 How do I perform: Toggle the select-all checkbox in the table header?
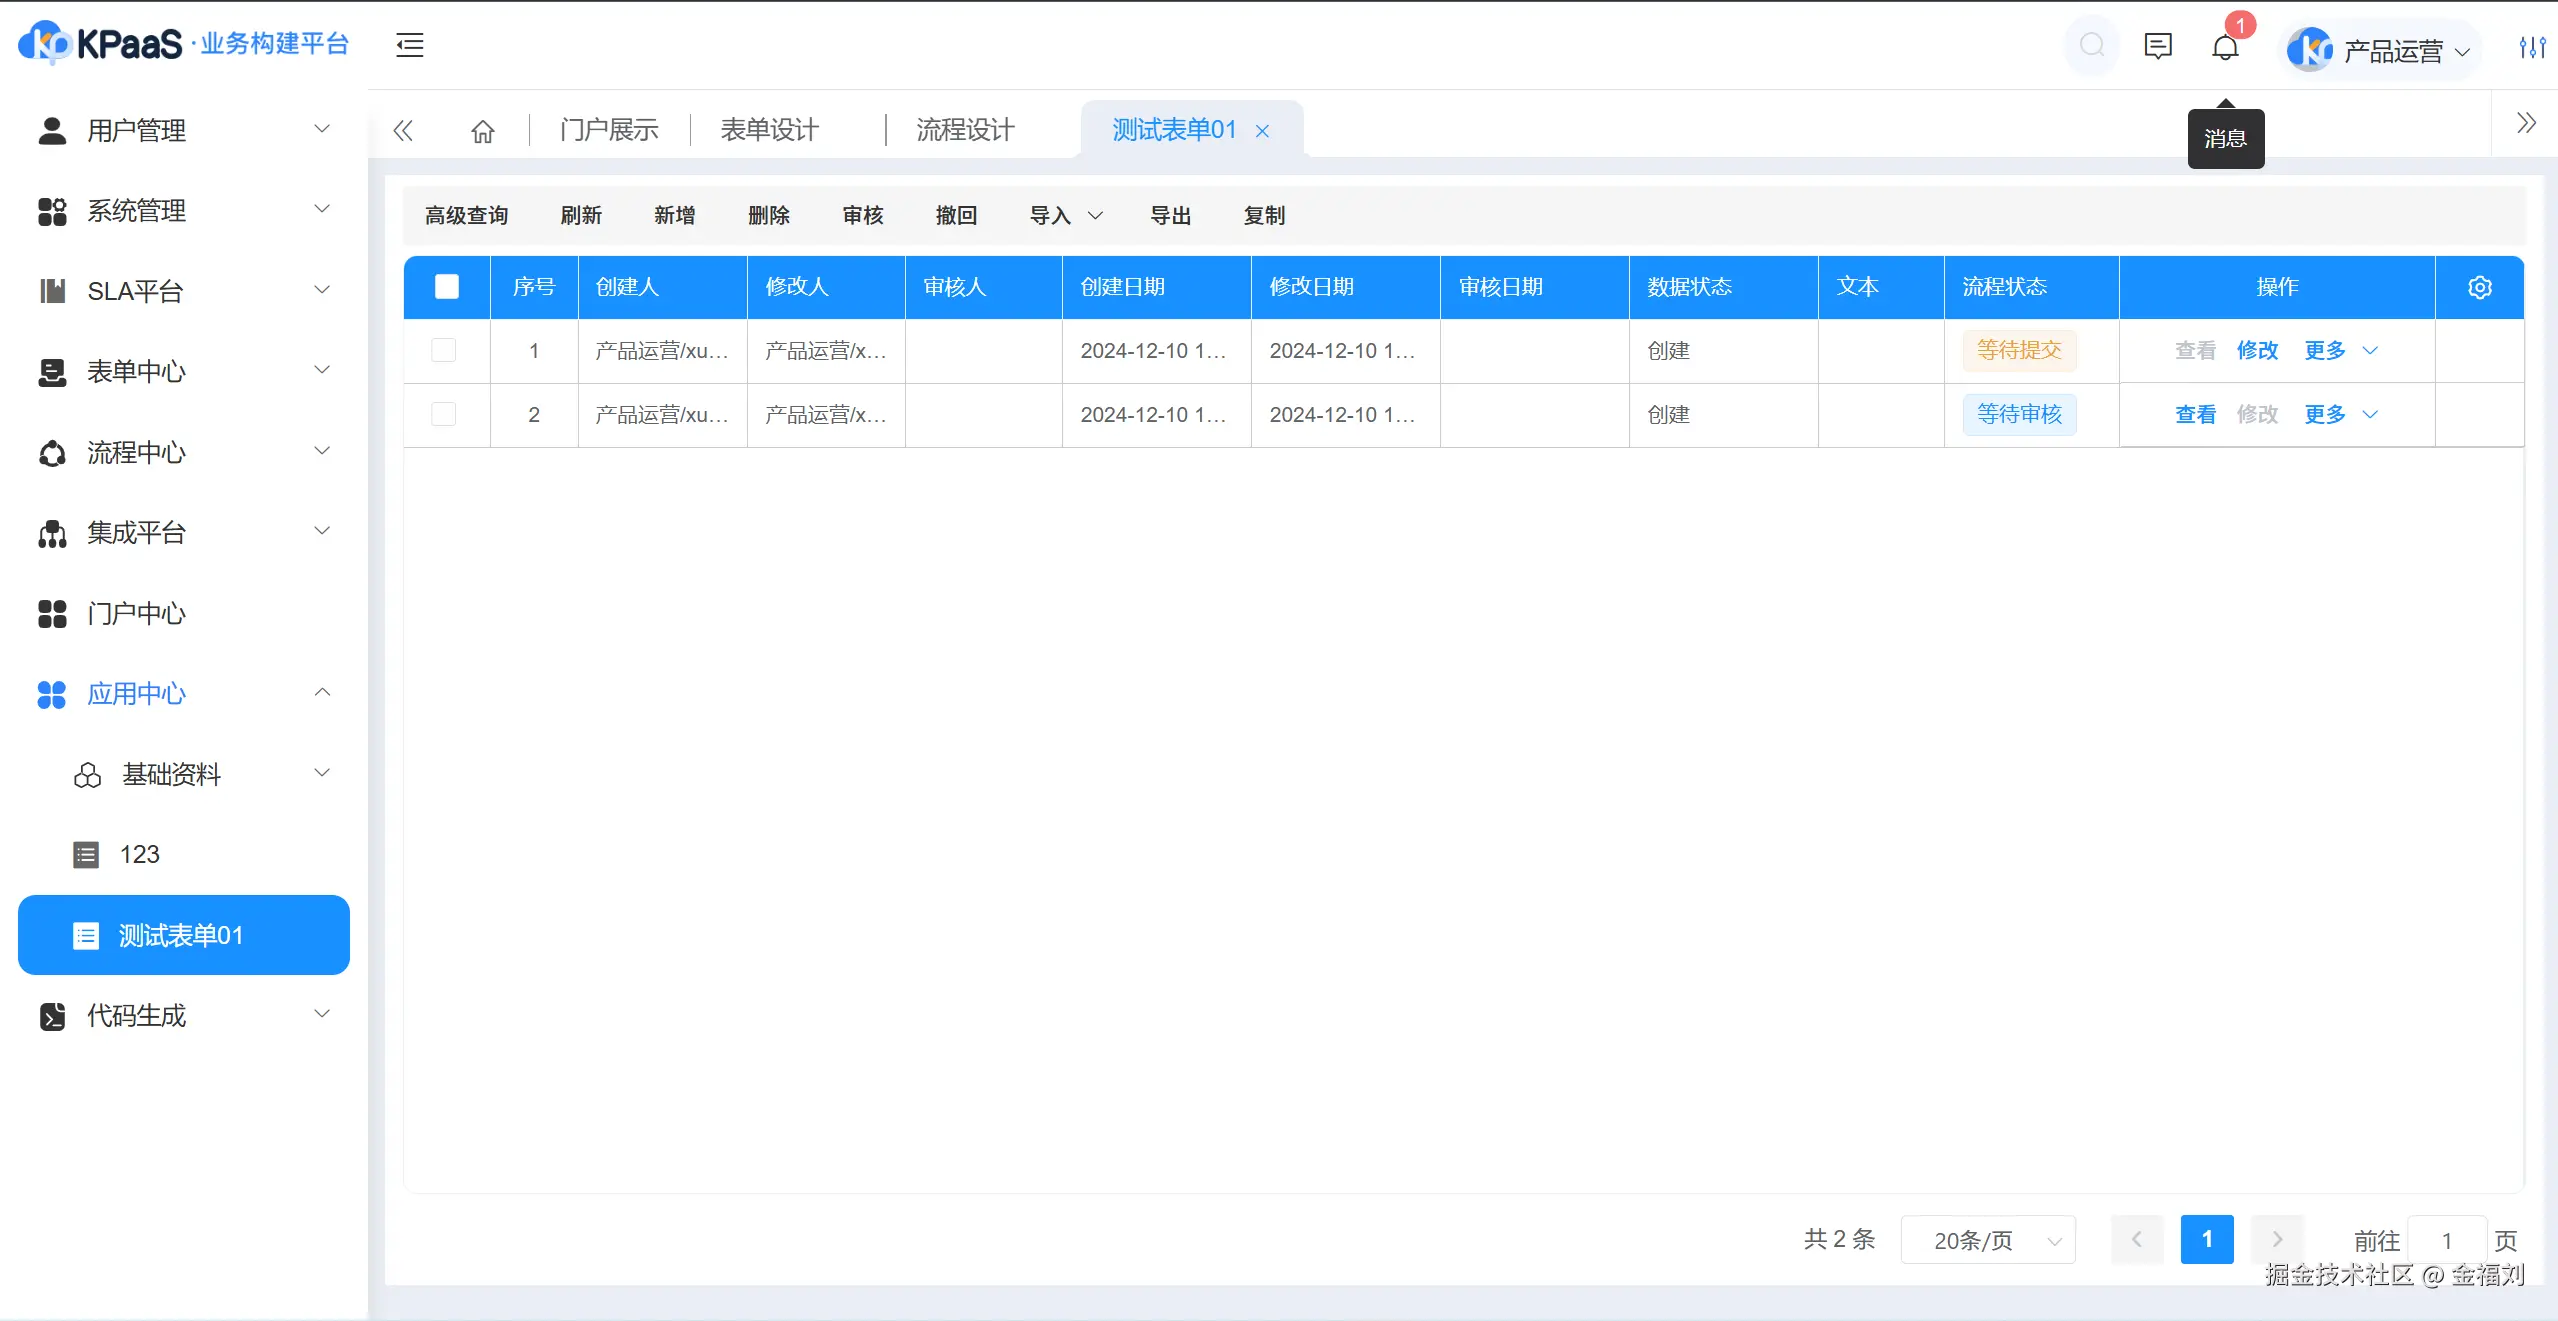pyautogui.click(x=447, y=287)
